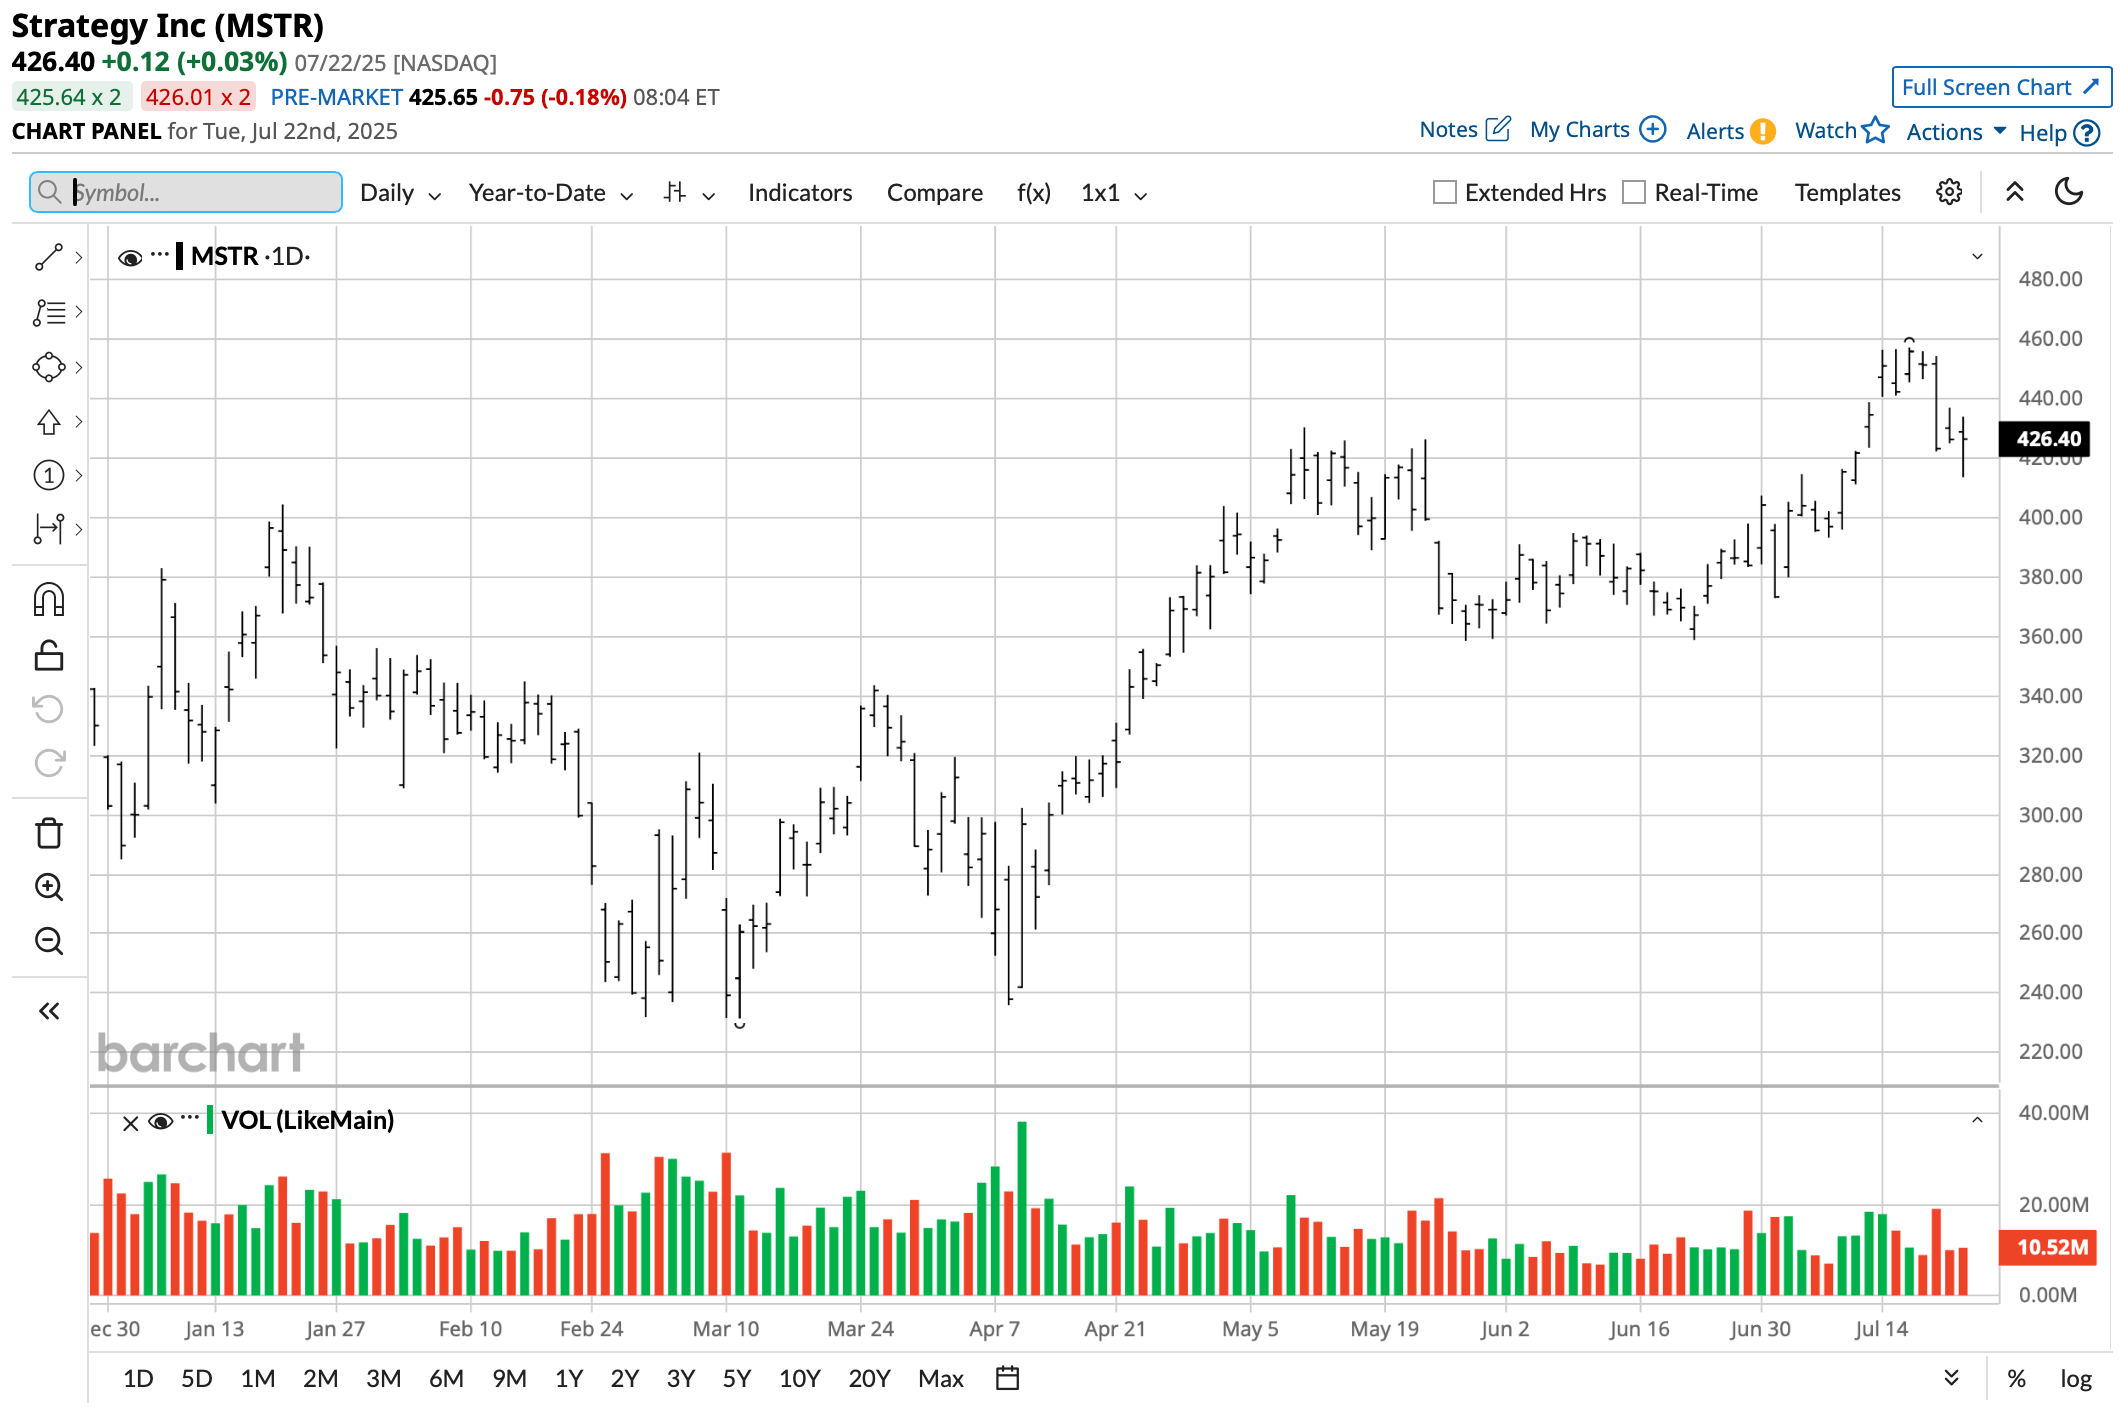Choose the shapes polygon tool
Screen dimensions: 2120x1416
click(48, 367)
